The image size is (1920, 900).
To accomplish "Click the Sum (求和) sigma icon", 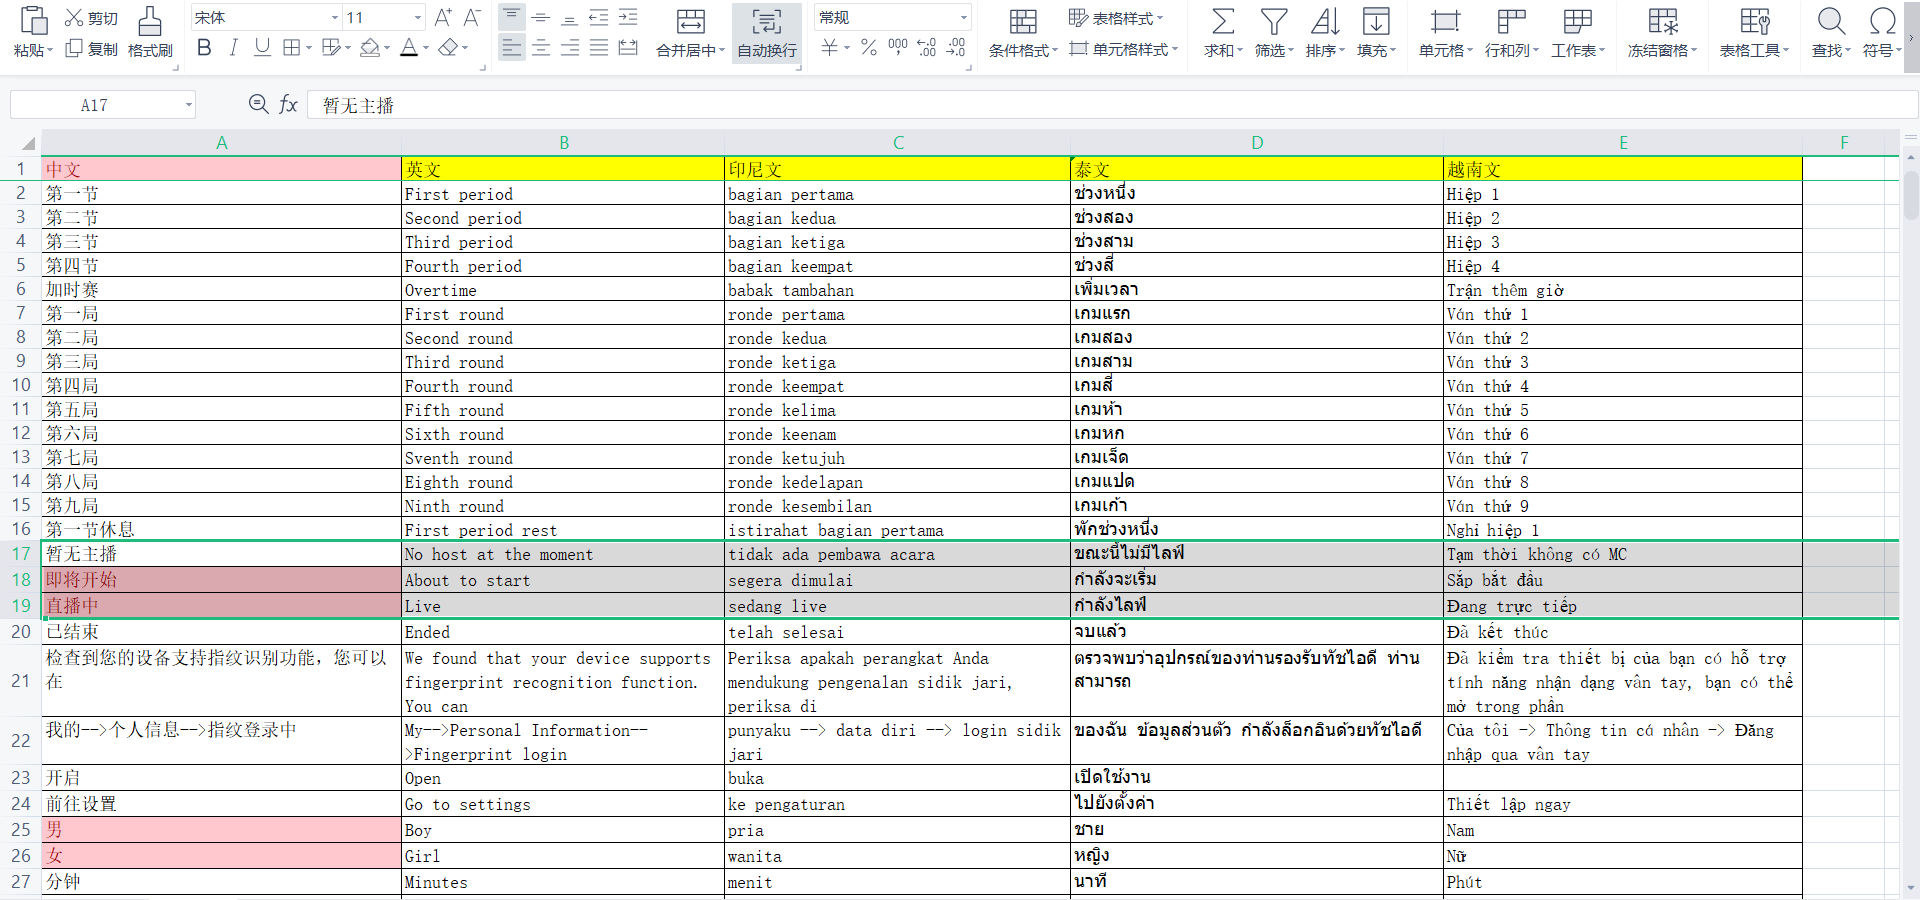I will 1223,22.
